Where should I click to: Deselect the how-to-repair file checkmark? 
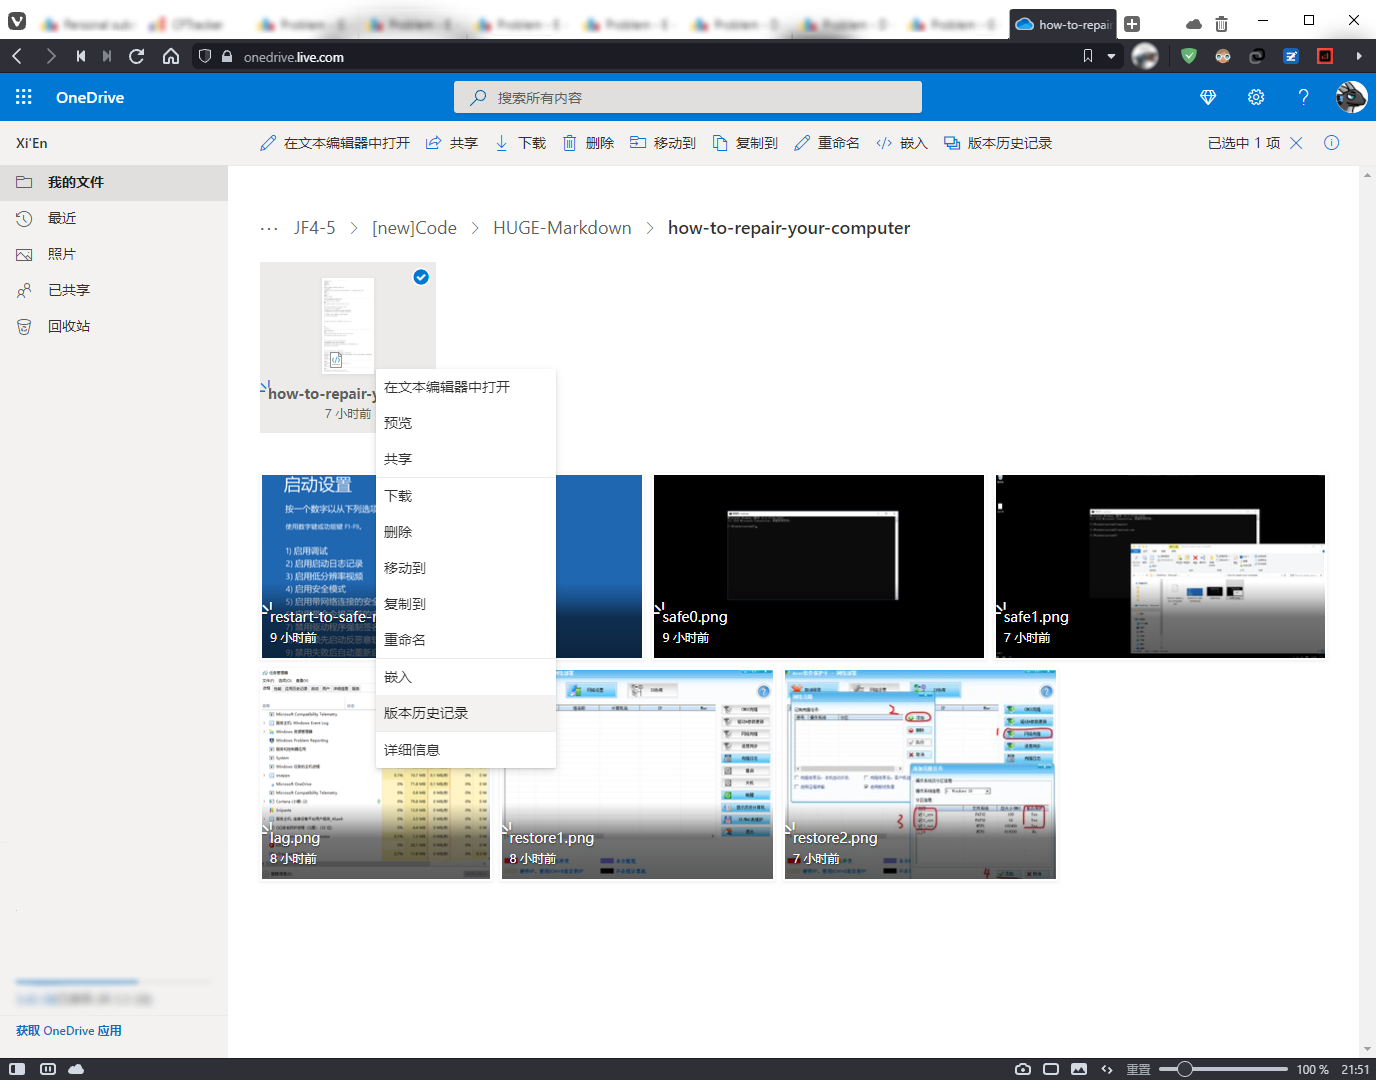coord(421,277)
